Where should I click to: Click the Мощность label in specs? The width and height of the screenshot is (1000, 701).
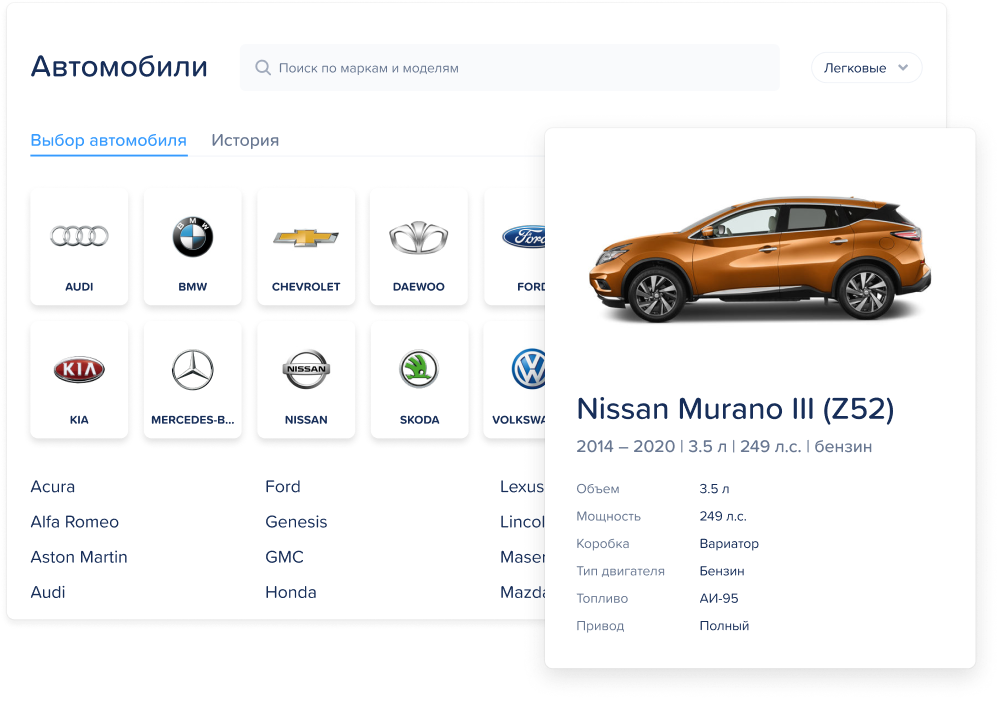click(x=608, y=516)
